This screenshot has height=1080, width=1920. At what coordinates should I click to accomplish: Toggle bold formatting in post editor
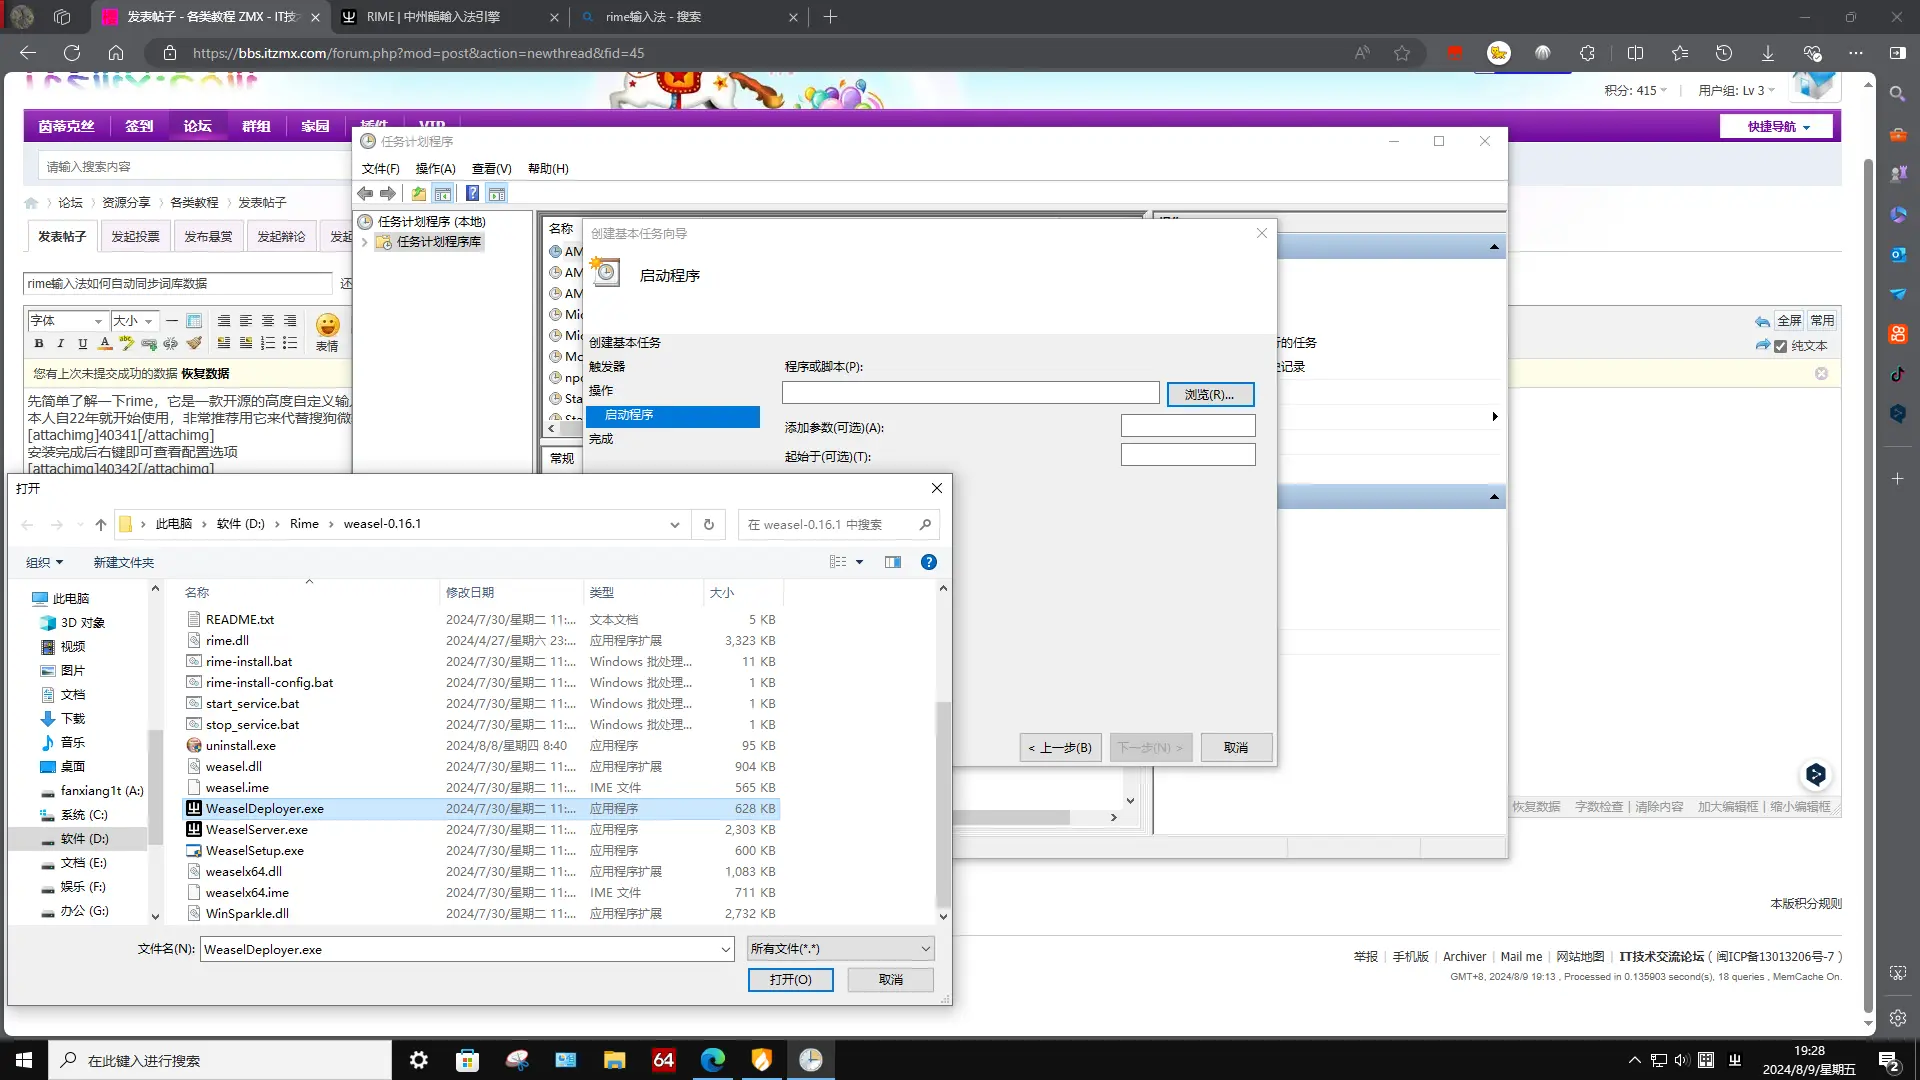(x=39, y=343)
